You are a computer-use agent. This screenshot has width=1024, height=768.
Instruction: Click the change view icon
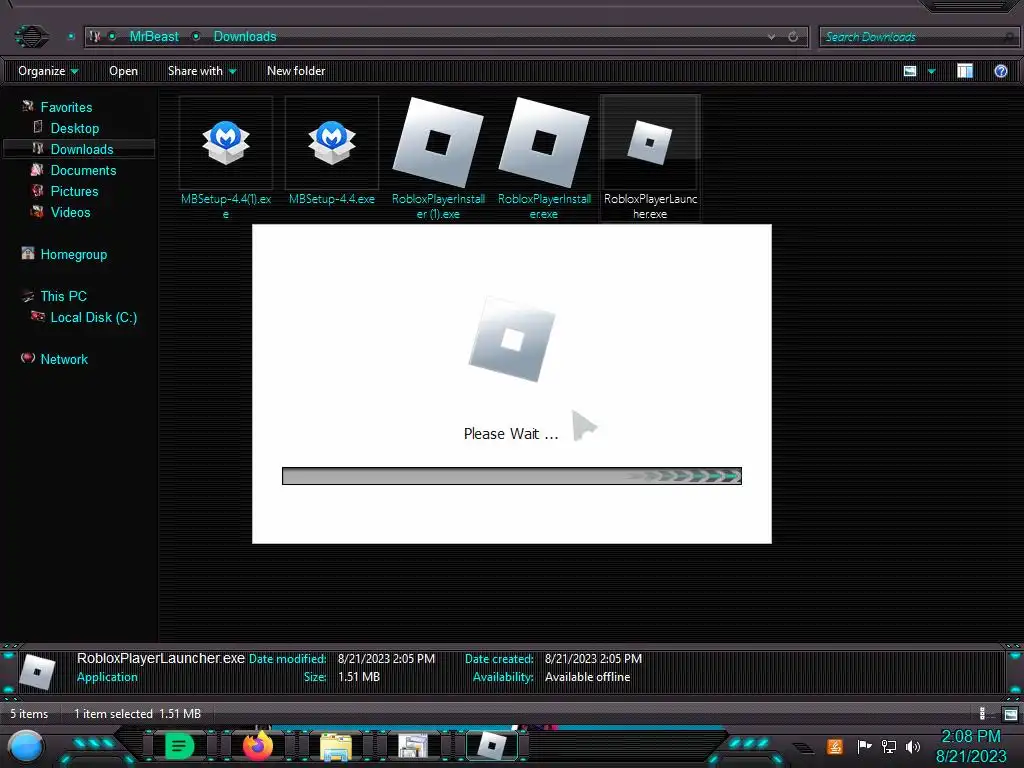coord(910,71)
